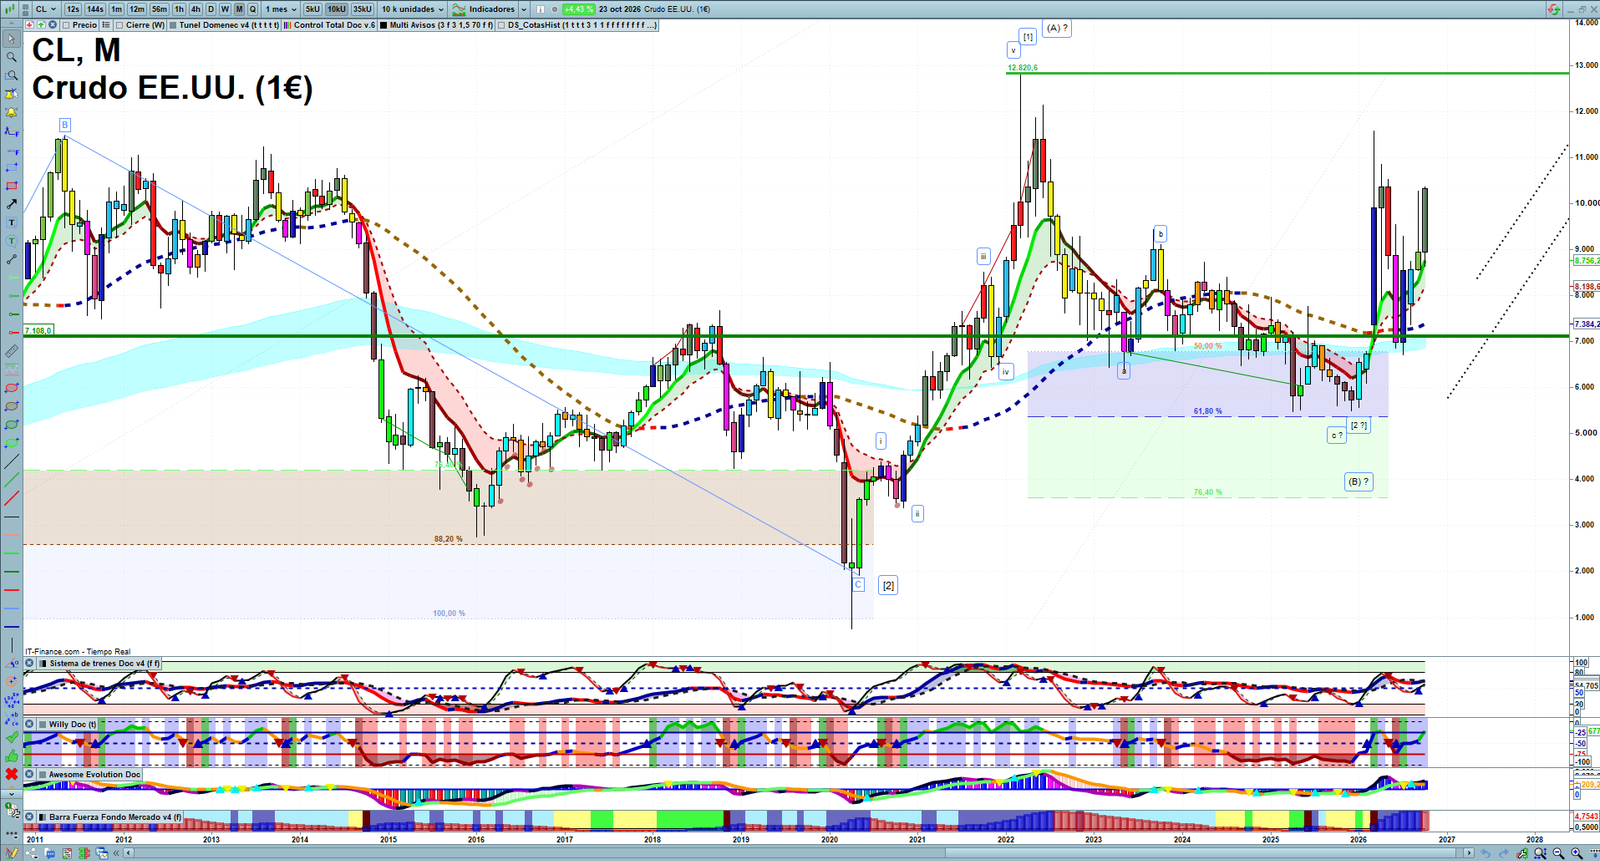Close the Sistema de trenes Doc panel

(30, 663)
